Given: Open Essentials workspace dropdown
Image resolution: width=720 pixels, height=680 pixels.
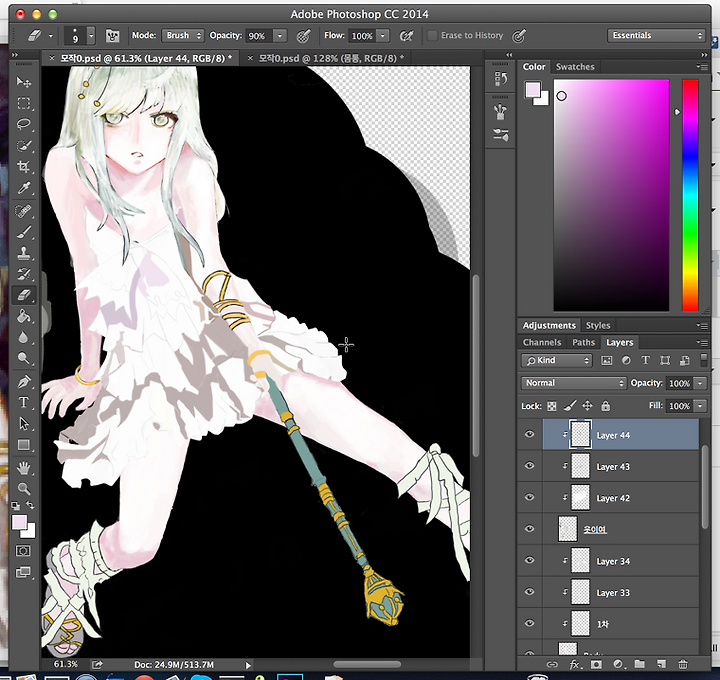Looking at the screenshot, I should click(x=656, y=35).
